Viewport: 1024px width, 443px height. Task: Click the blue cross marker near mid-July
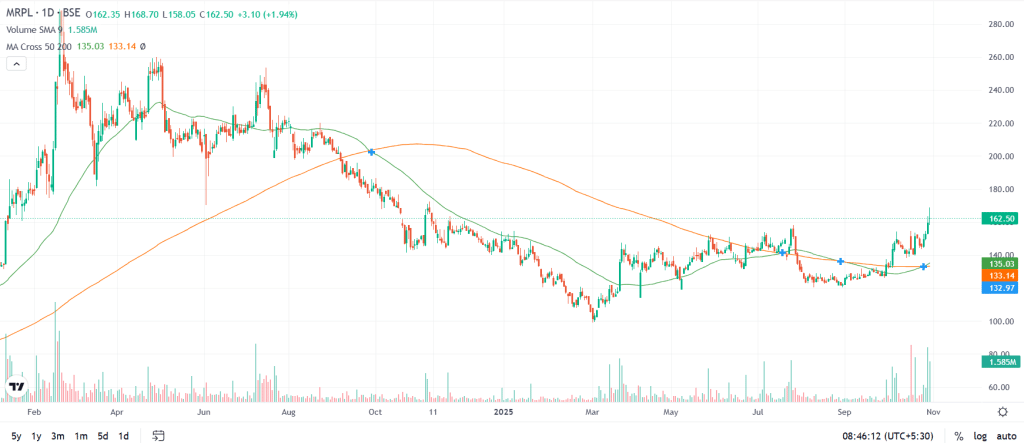pyautogui.click(x=782, y=252)
